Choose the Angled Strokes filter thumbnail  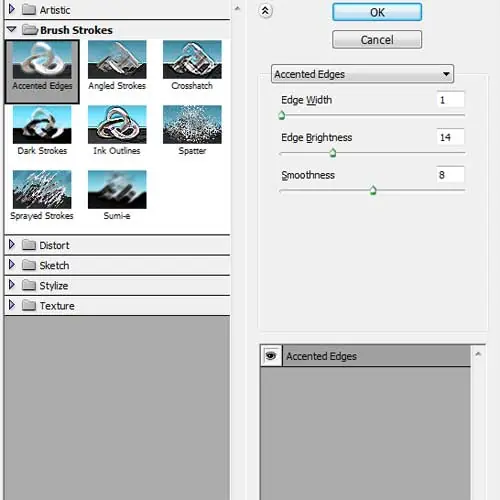coord(117,60)
